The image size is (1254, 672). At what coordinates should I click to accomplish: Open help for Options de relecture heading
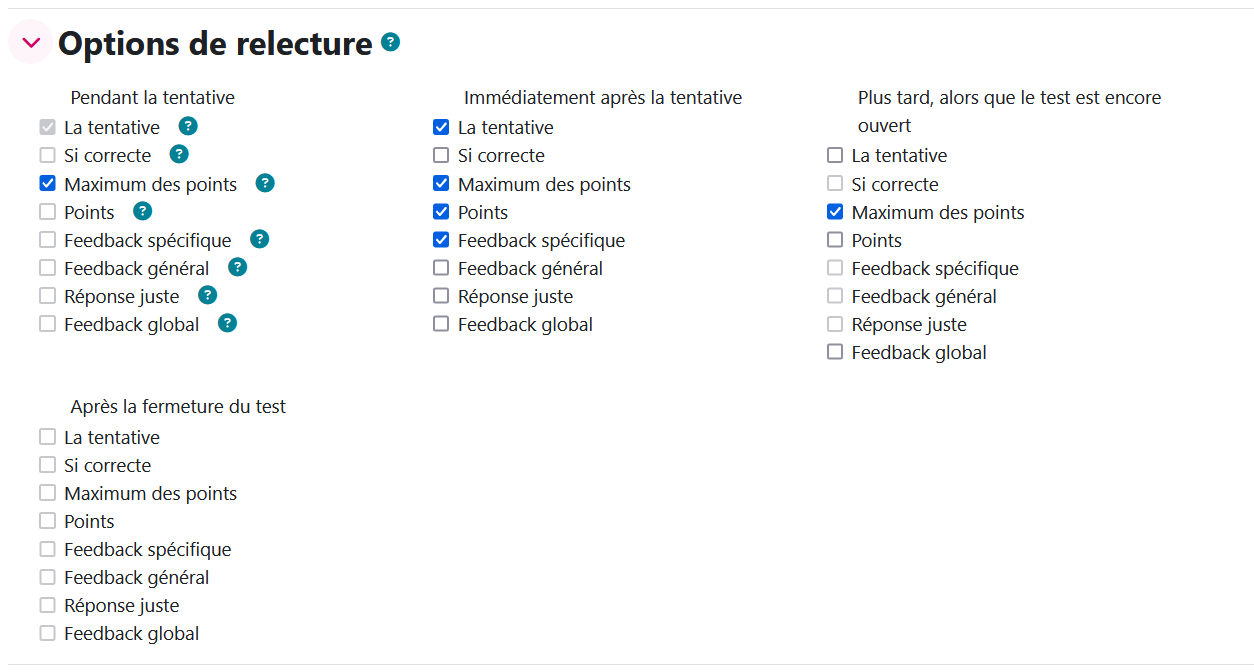click(x=391, y=42)
